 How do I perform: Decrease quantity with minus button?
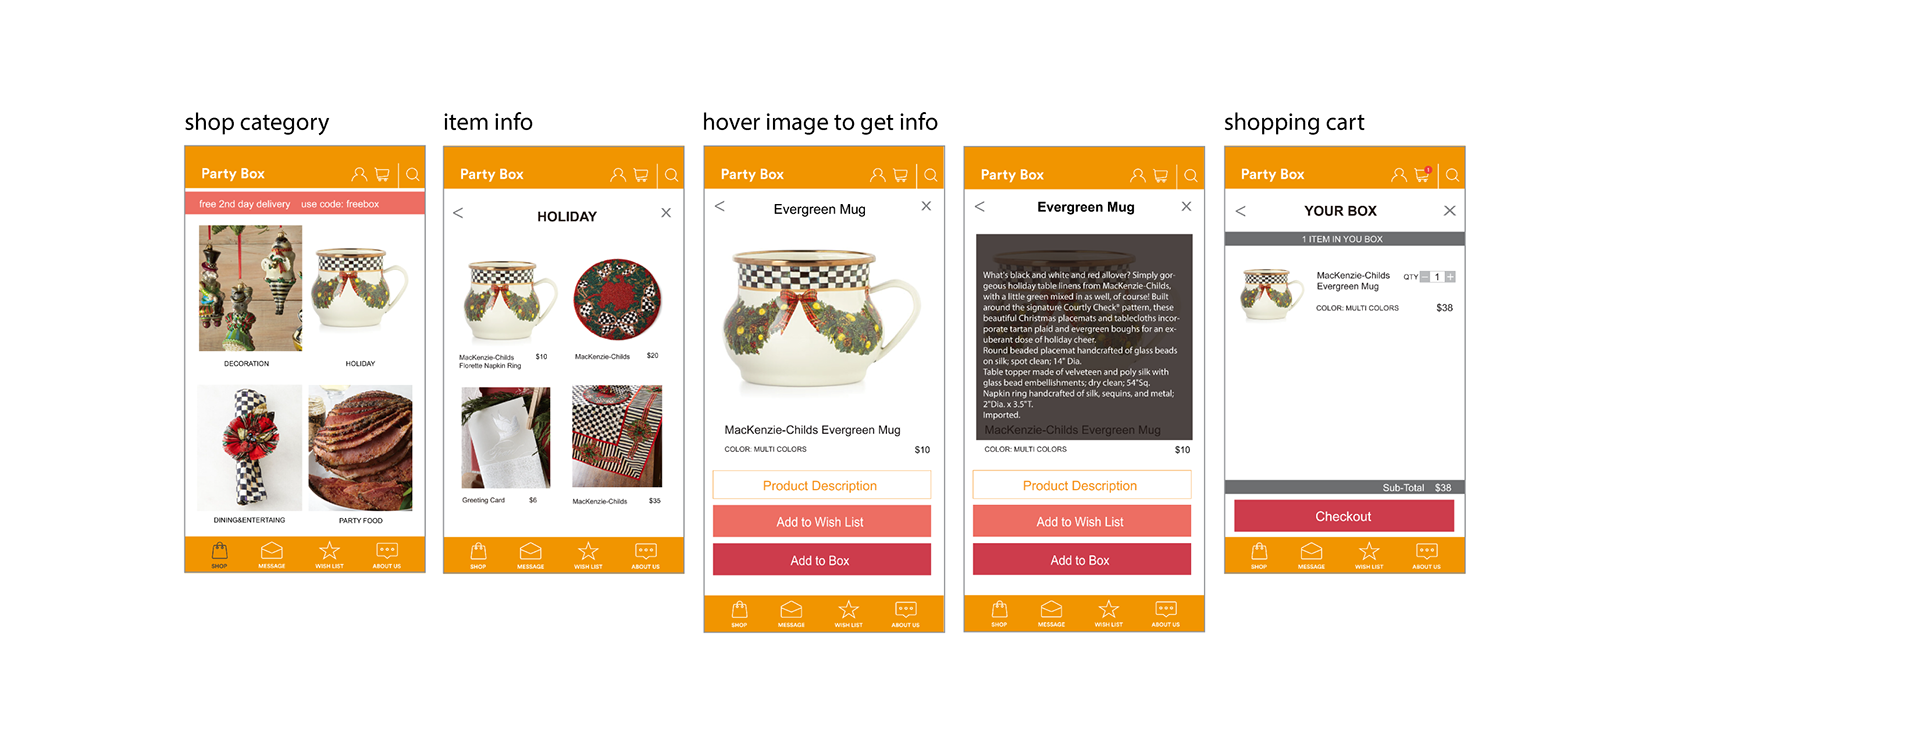tap(1425, 277)
